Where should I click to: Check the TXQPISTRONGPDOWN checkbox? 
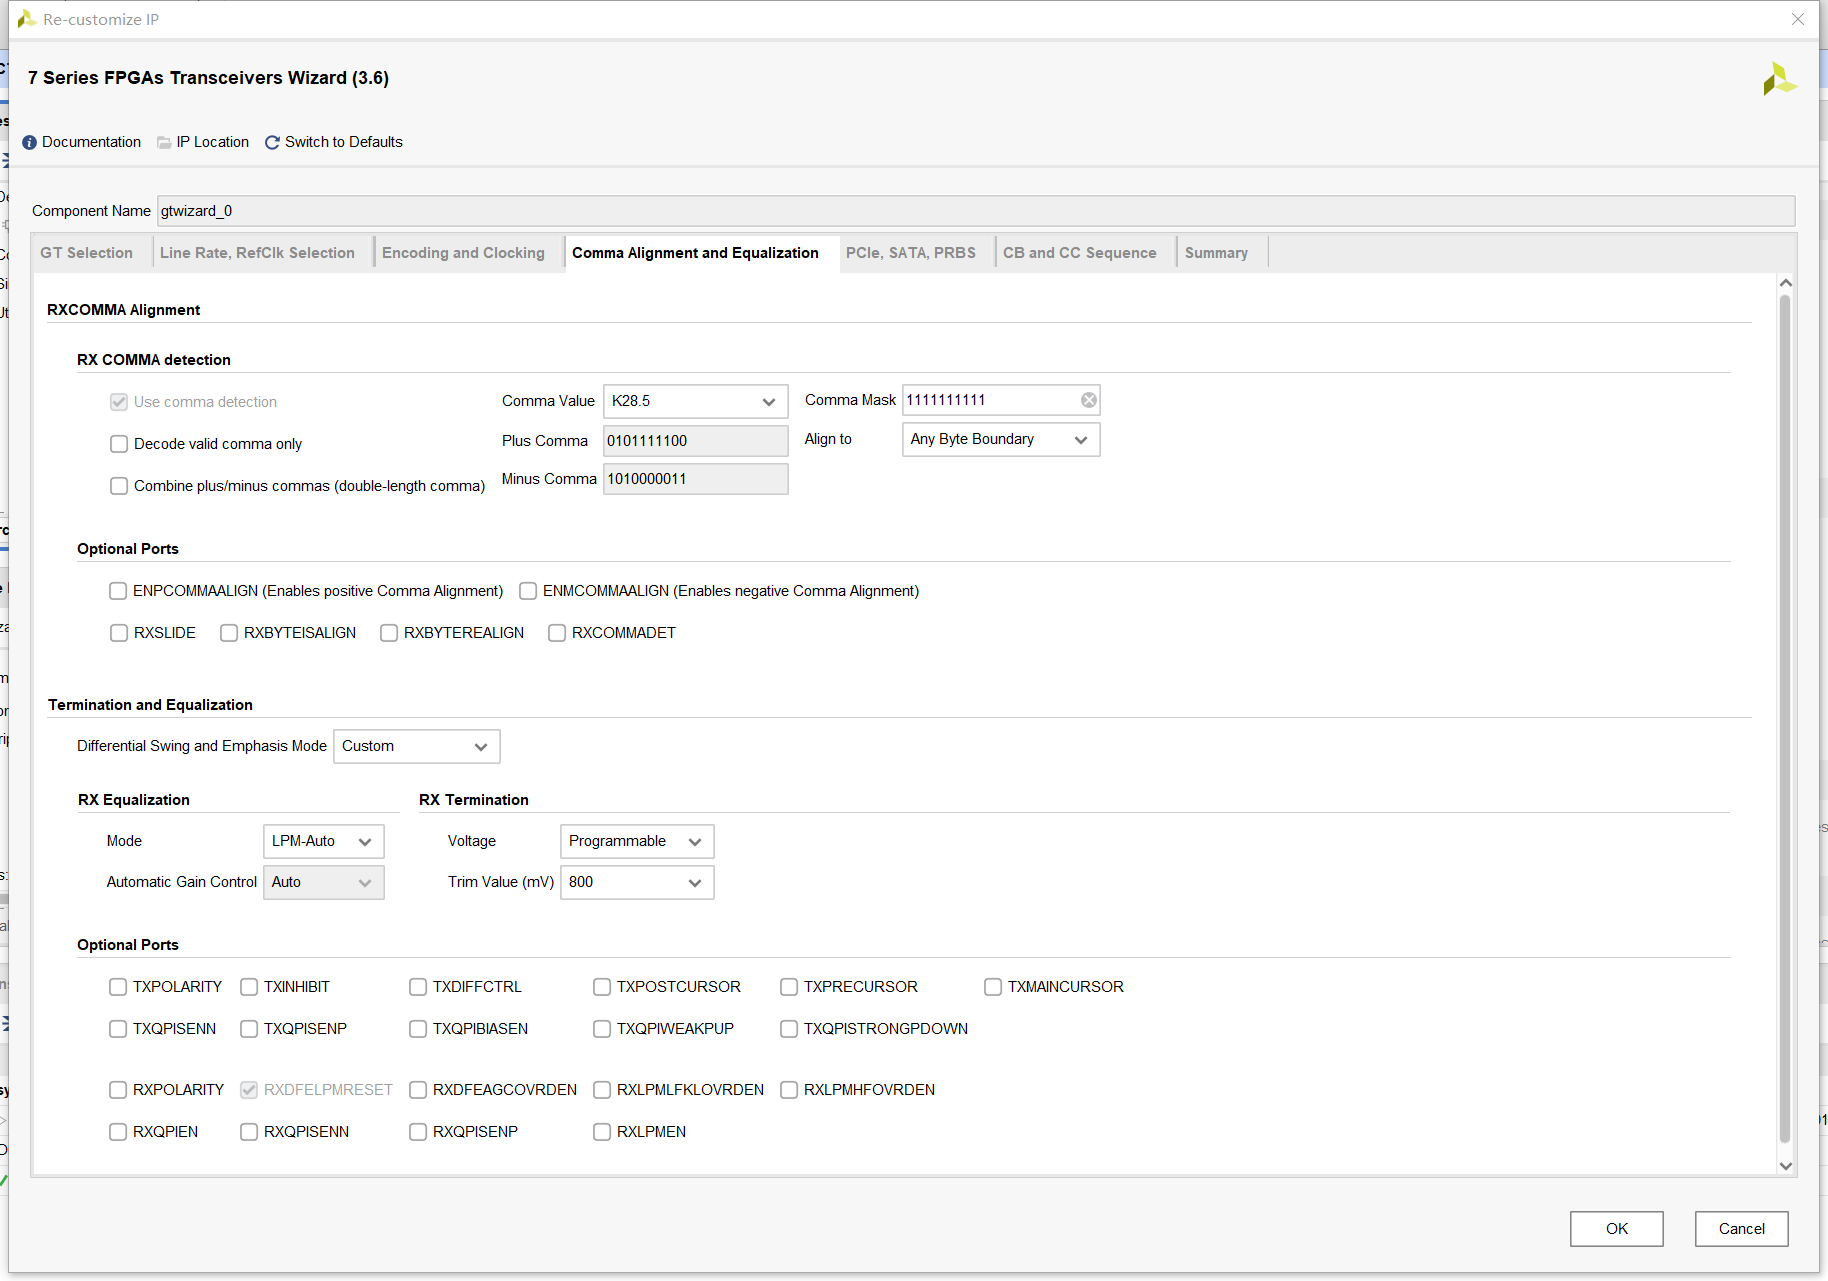(x=789, y=1029)
